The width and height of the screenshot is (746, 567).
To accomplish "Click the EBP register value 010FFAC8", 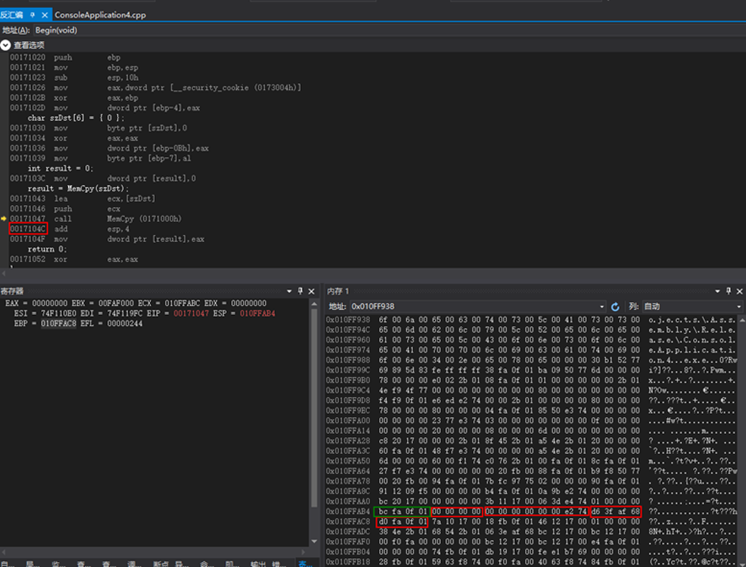I will pos(58,324).
